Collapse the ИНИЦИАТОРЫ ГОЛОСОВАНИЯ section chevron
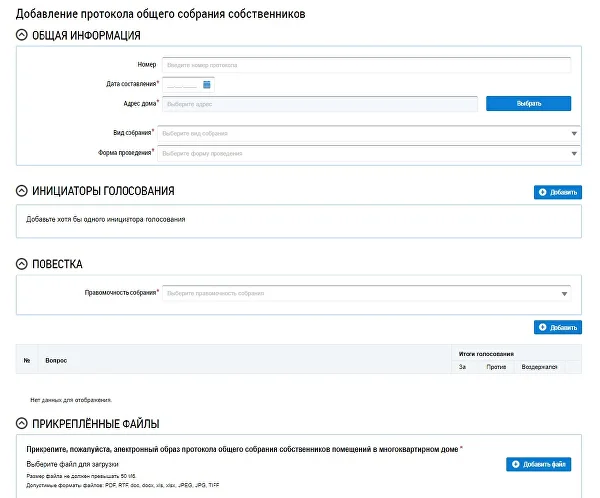 [23, 191]
